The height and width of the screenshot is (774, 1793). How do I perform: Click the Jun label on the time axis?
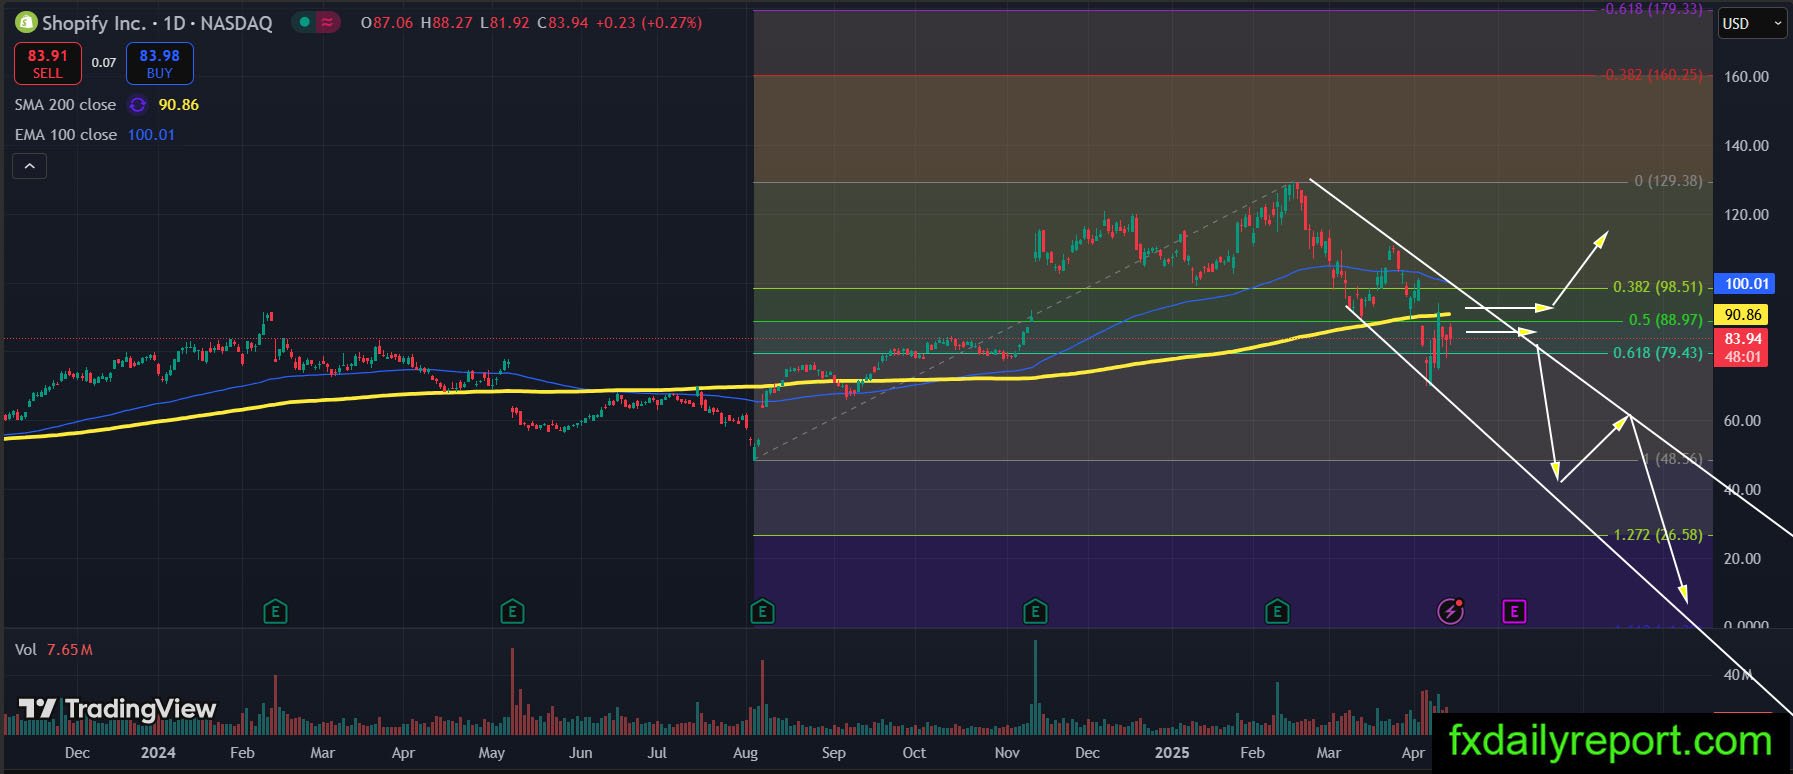(580, 753)
